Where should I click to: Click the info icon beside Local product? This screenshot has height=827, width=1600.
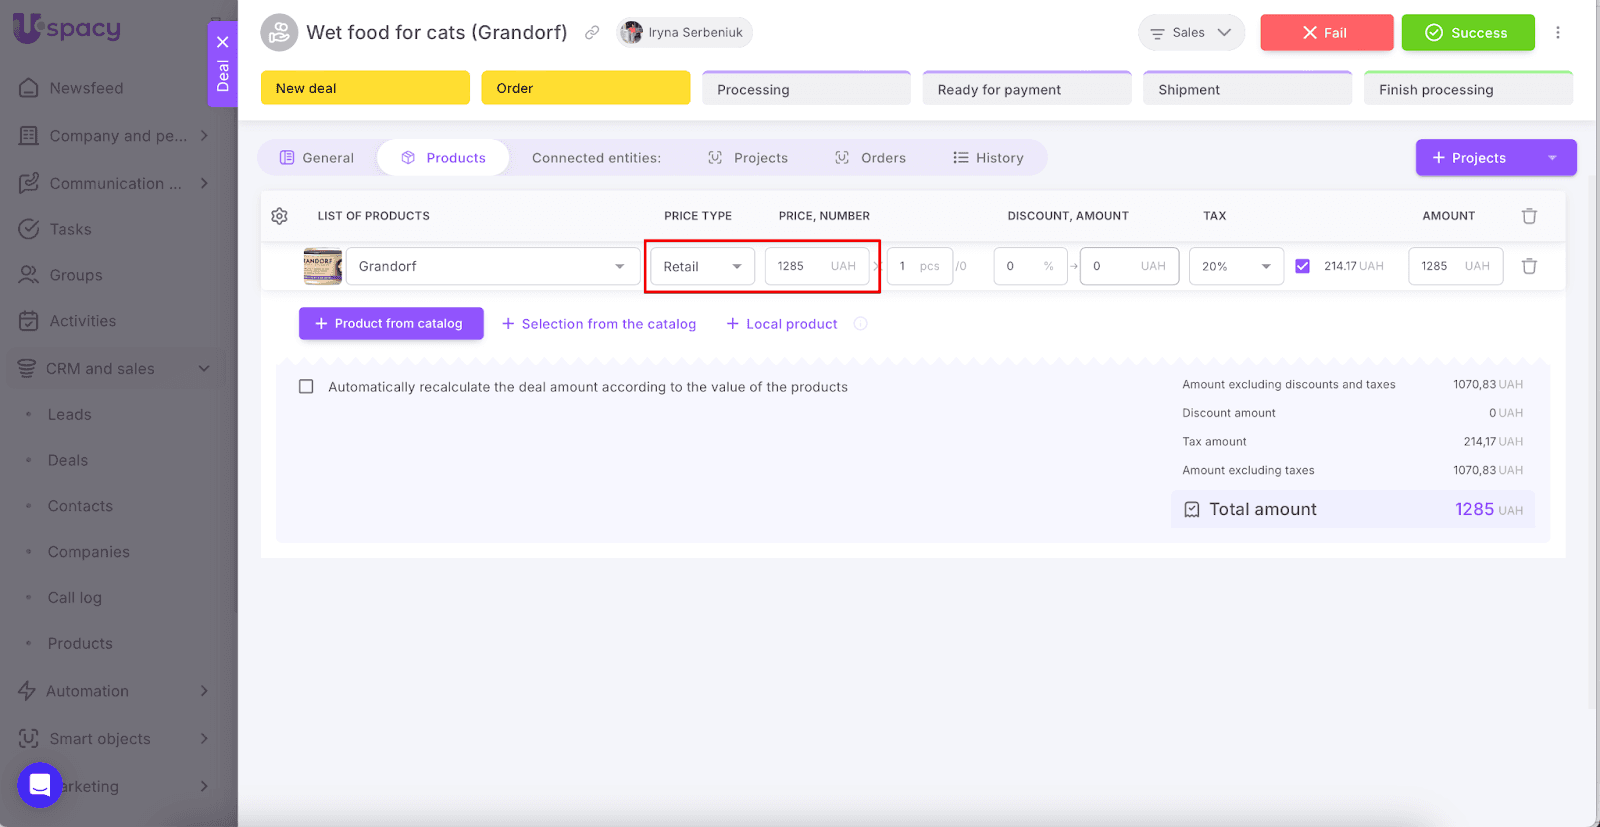pyautogui.click(x=860, y=324)
